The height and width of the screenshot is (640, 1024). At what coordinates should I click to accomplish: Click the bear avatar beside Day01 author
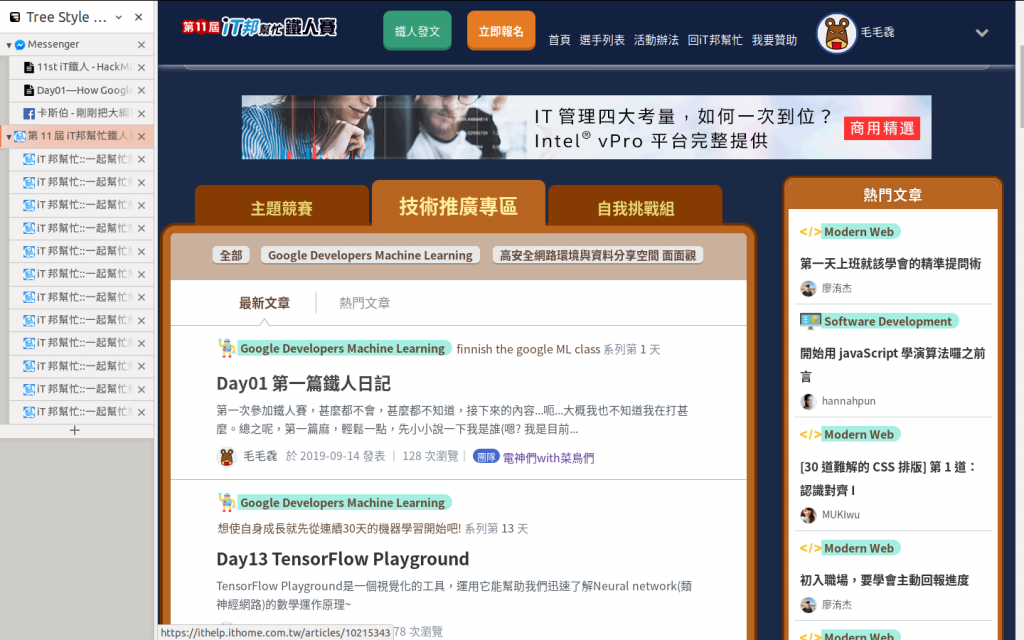[x=227, y=456]
